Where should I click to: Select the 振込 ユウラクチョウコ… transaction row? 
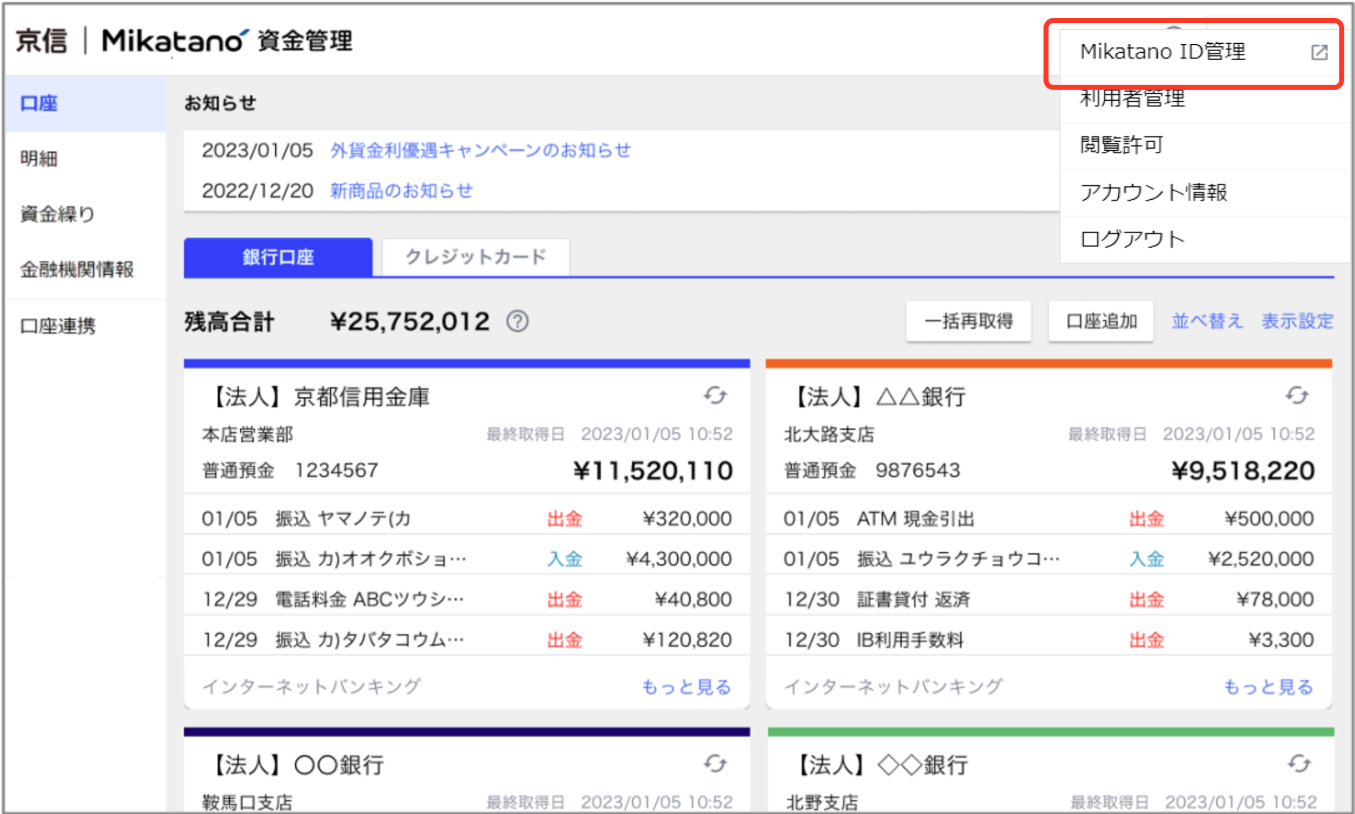click(x=1049, y=559)
